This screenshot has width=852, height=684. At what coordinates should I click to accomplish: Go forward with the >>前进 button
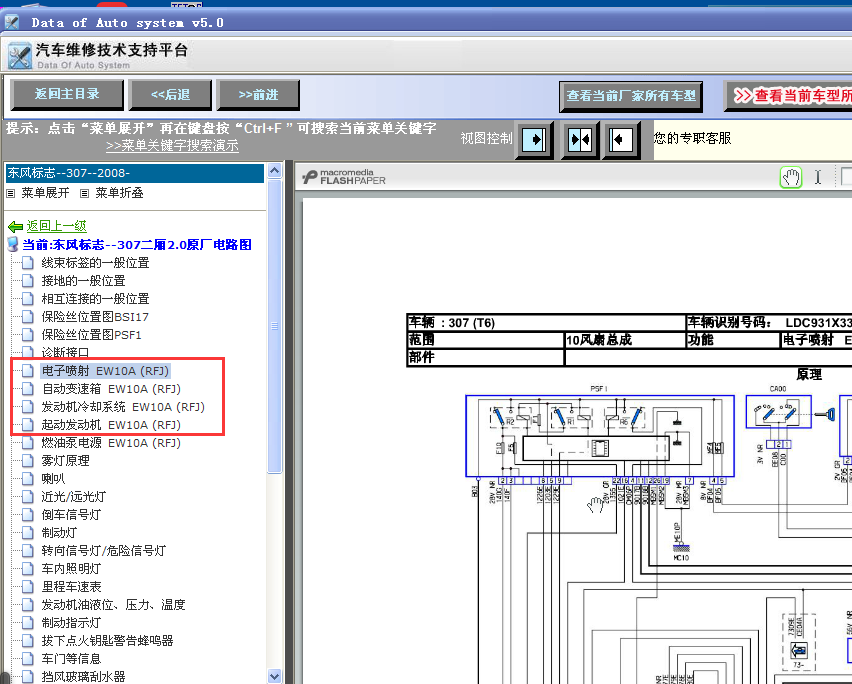click(258, 95)
